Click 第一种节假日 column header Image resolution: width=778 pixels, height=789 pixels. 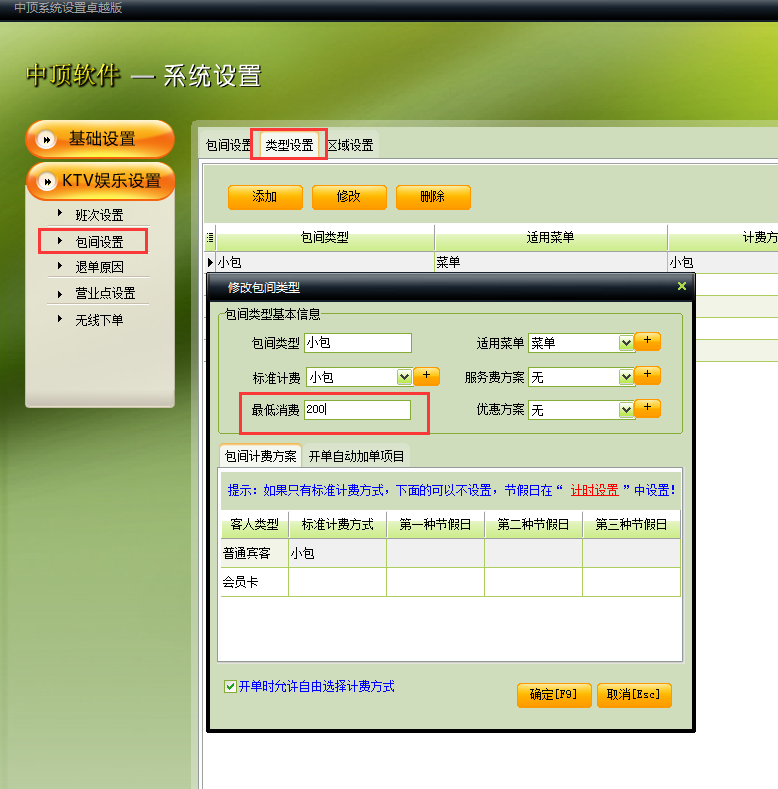pos(435,525)
